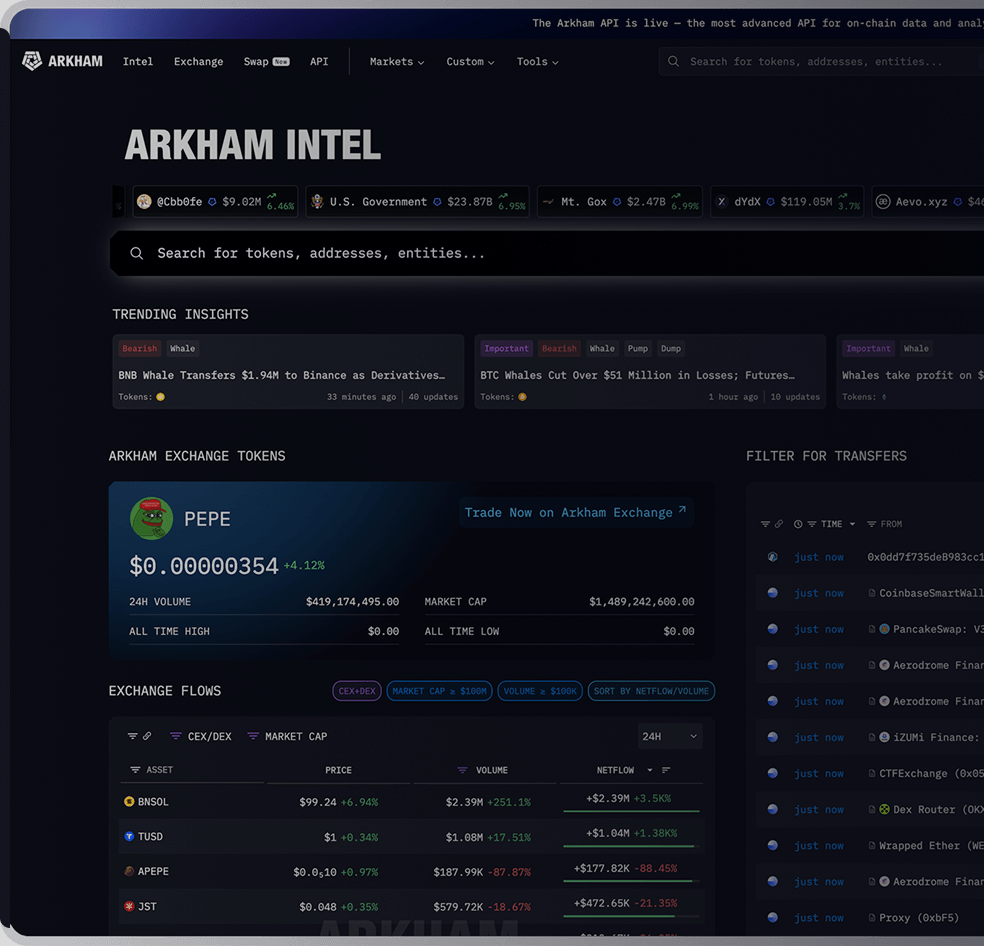
Task: Click the JST token icon
Action: point(129,907)
